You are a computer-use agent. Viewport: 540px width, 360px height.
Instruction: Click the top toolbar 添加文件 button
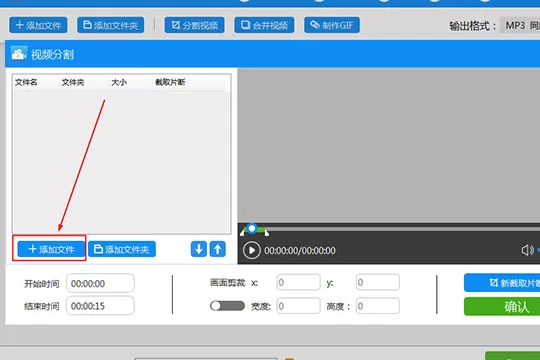(38, 25)
